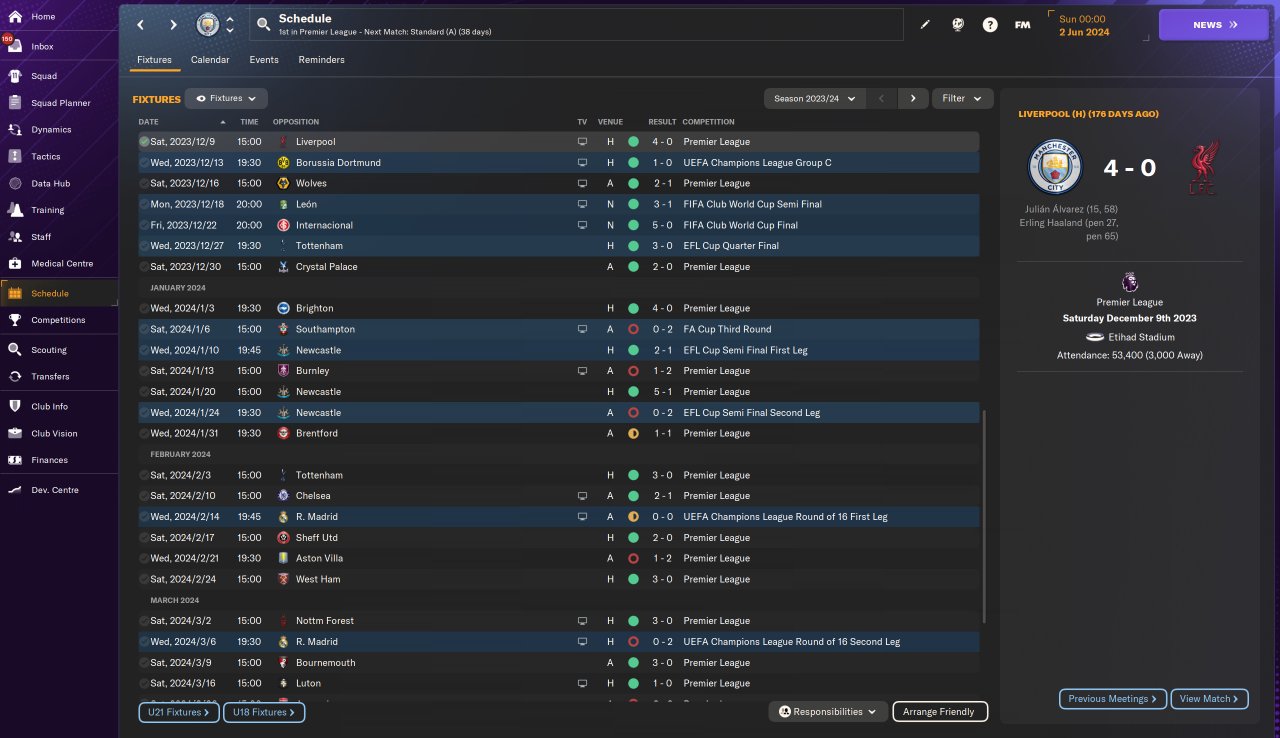1280x738 pixels.
Task: Click the Arrange Friendly button
Action: 939,712
